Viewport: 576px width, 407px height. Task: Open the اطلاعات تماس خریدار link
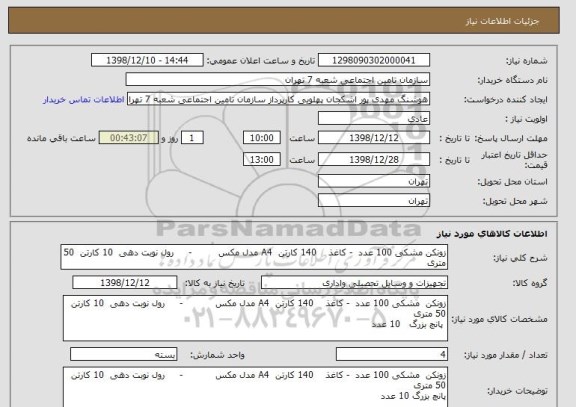(83, 100)
